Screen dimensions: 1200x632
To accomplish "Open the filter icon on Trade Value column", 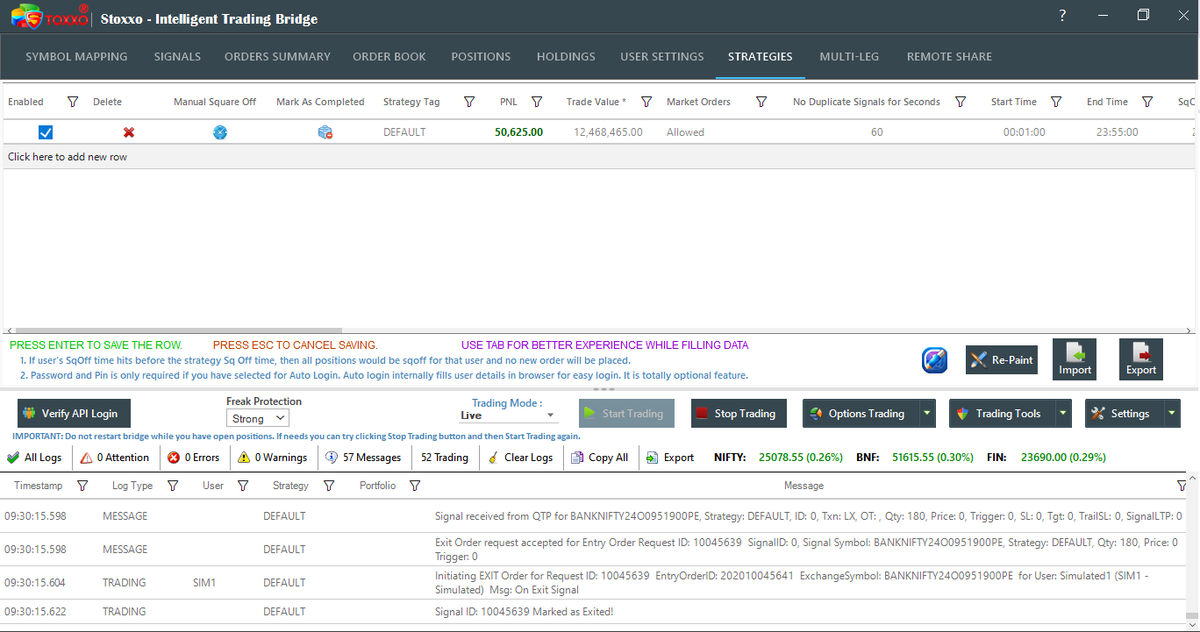I will point(646,102).
